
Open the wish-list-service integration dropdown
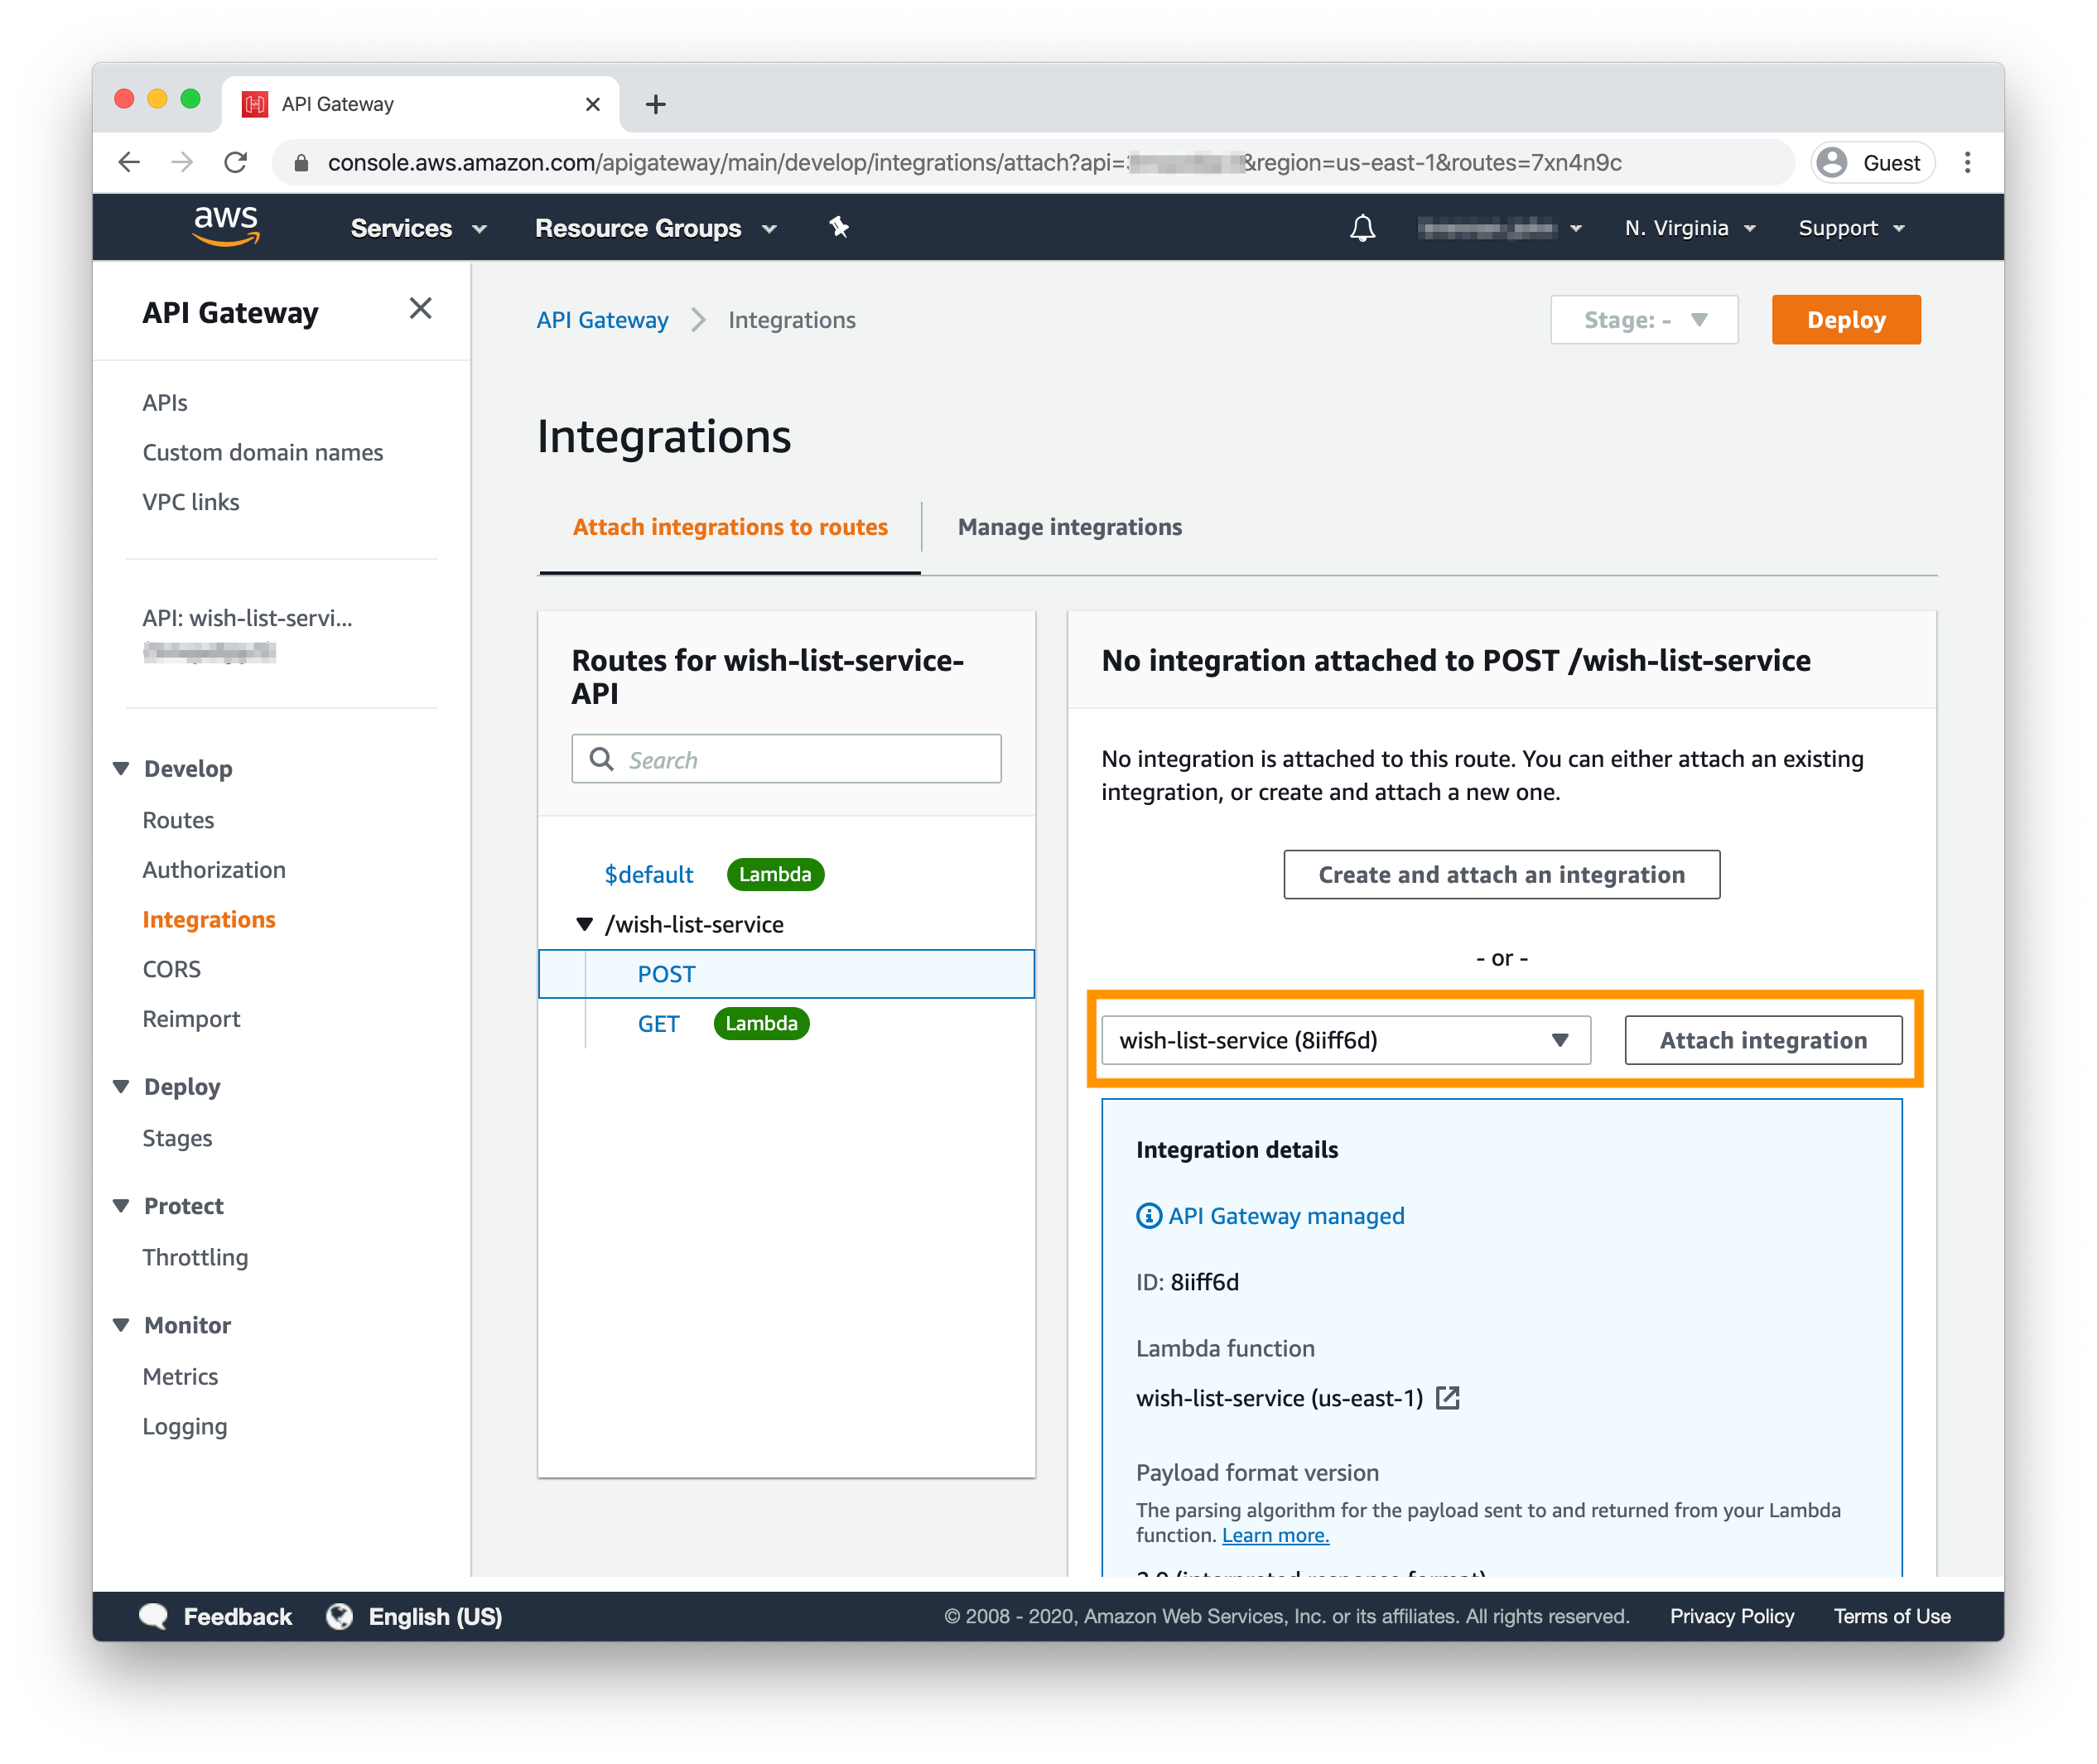click(1345, 1040)
